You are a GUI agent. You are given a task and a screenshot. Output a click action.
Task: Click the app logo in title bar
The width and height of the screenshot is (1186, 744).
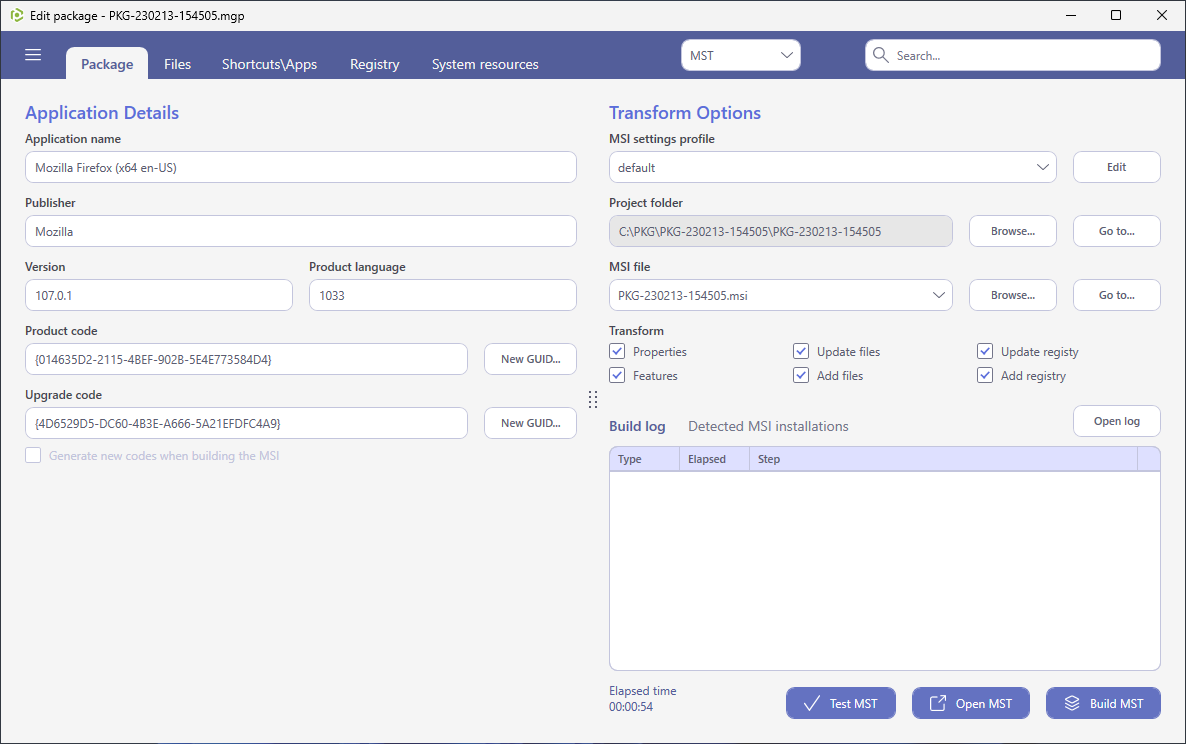pos(16,15)
